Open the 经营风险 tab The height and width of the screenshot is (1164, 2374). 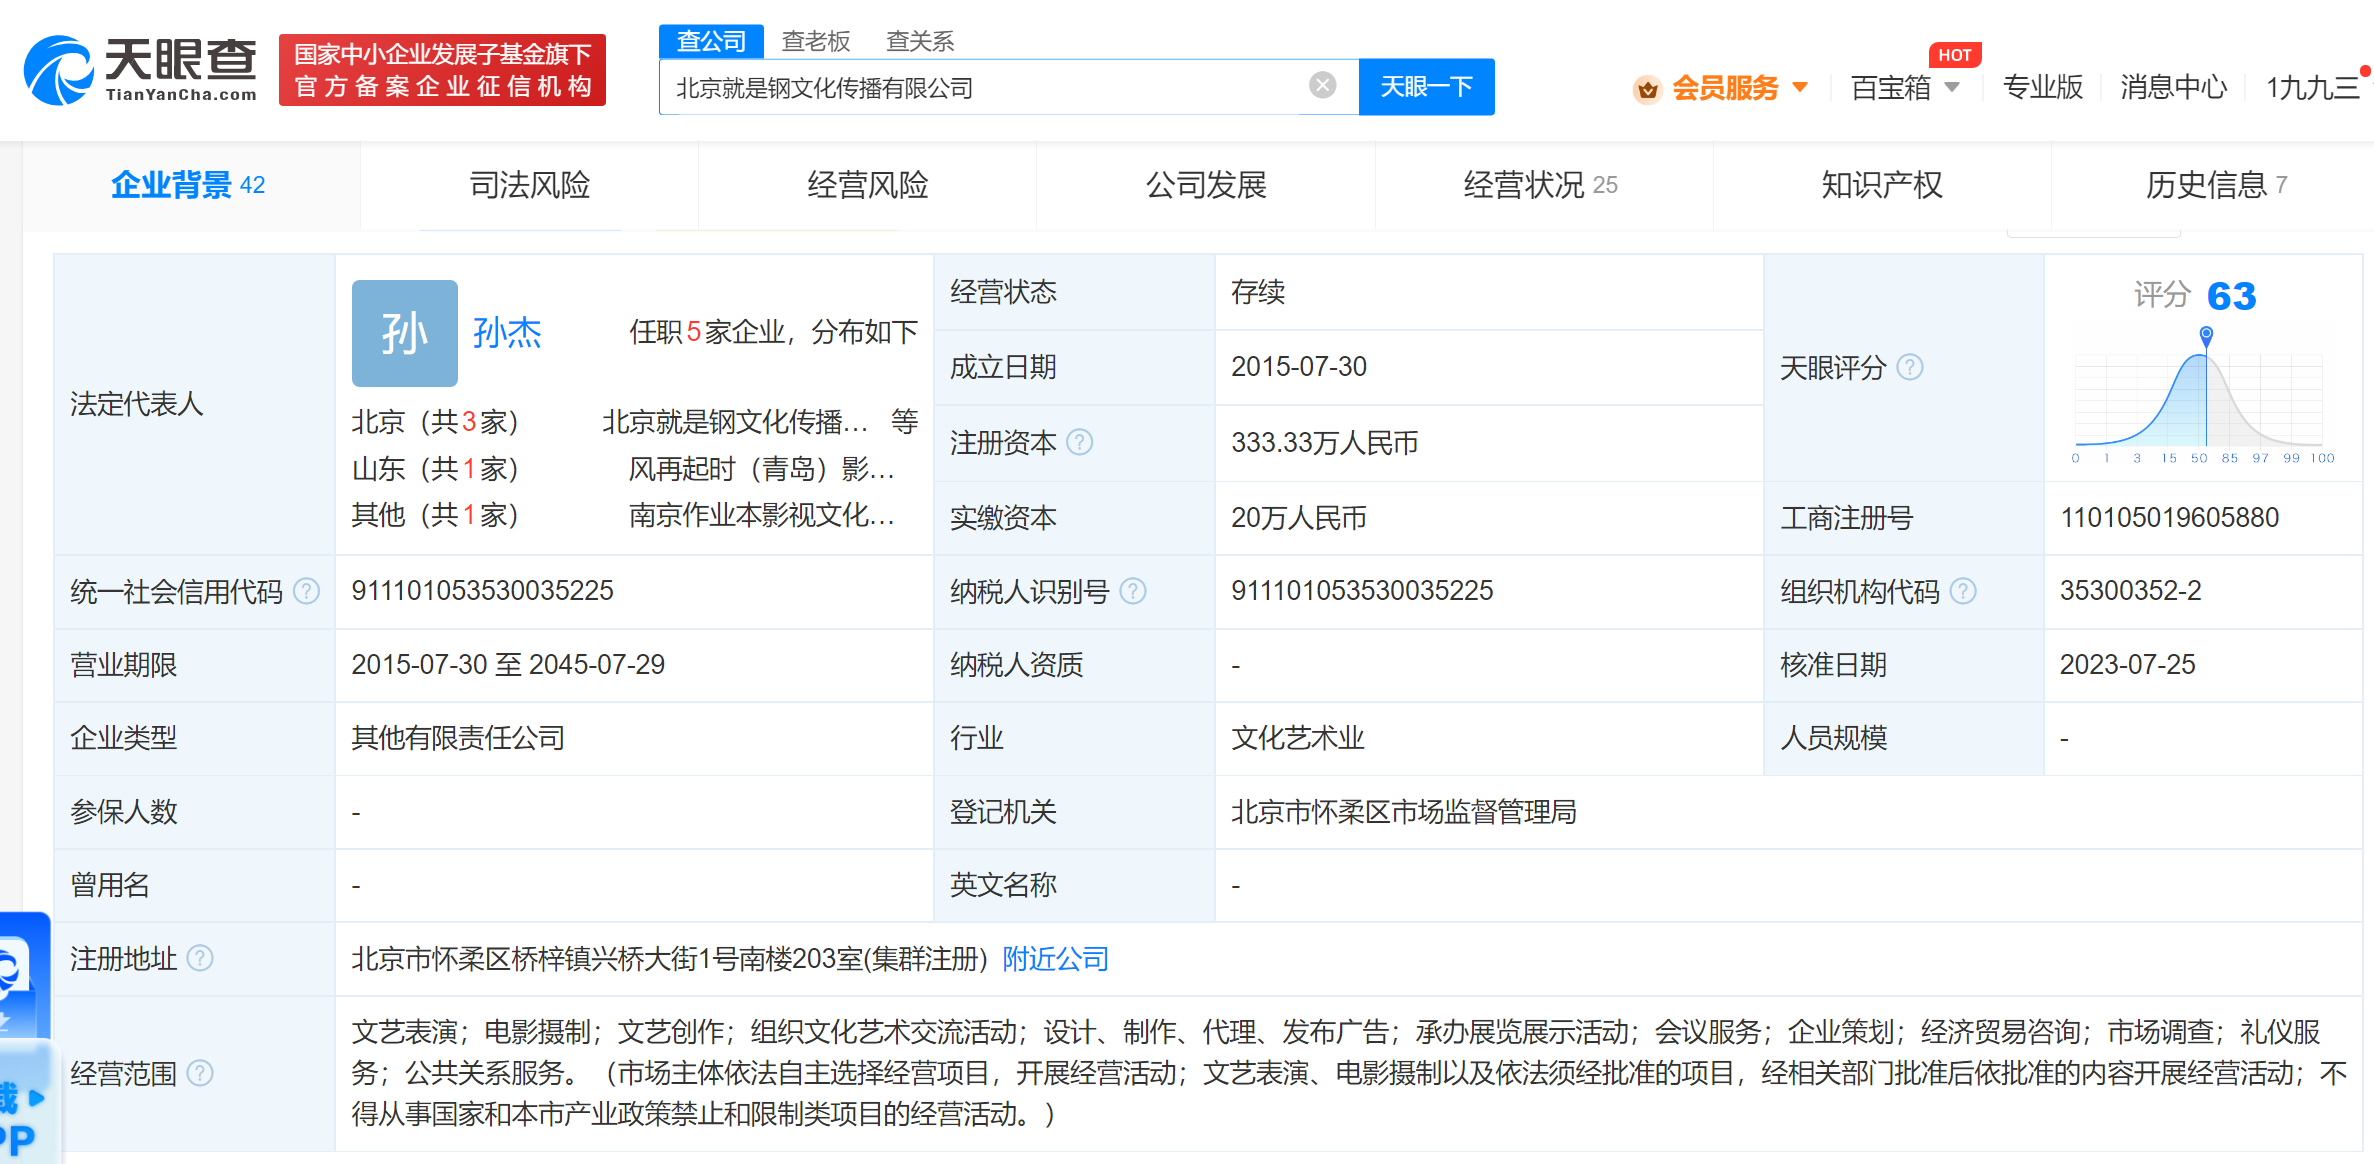pos(868,185)
